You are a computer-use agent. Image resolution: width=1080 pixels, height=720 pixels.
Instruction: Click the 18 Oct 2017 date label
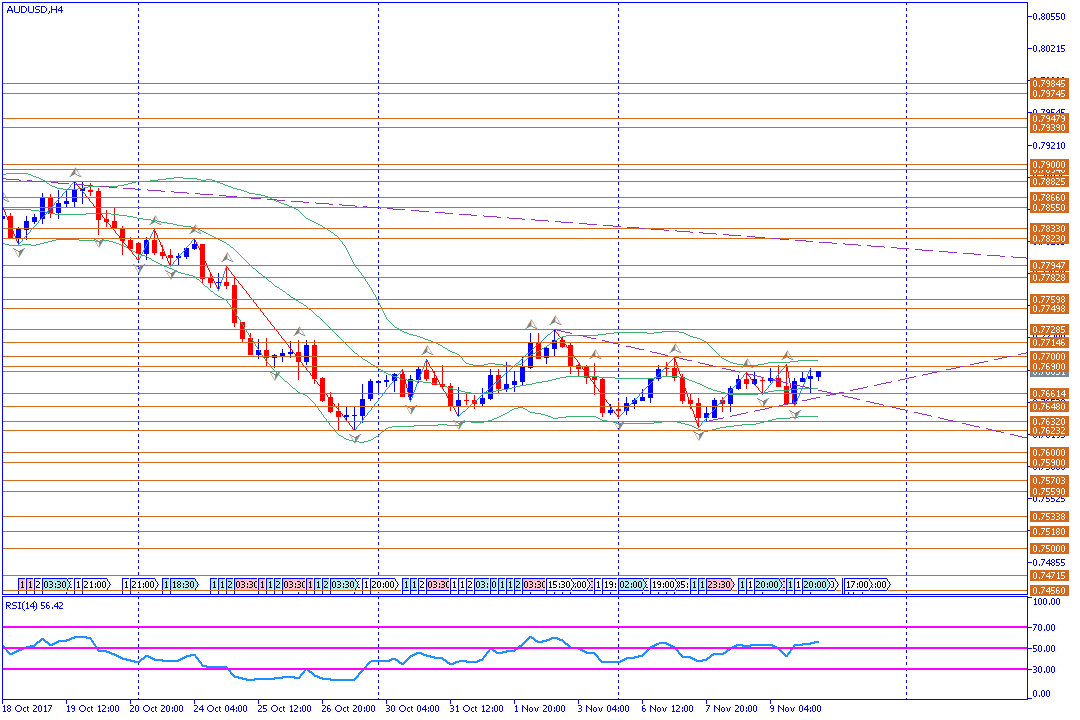(28, 708)
